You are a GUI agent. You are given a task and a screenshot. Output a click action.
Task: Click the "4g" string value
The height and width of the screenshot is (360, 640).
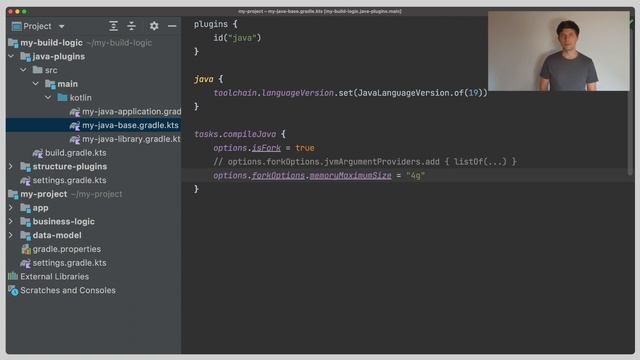point(415,176)
